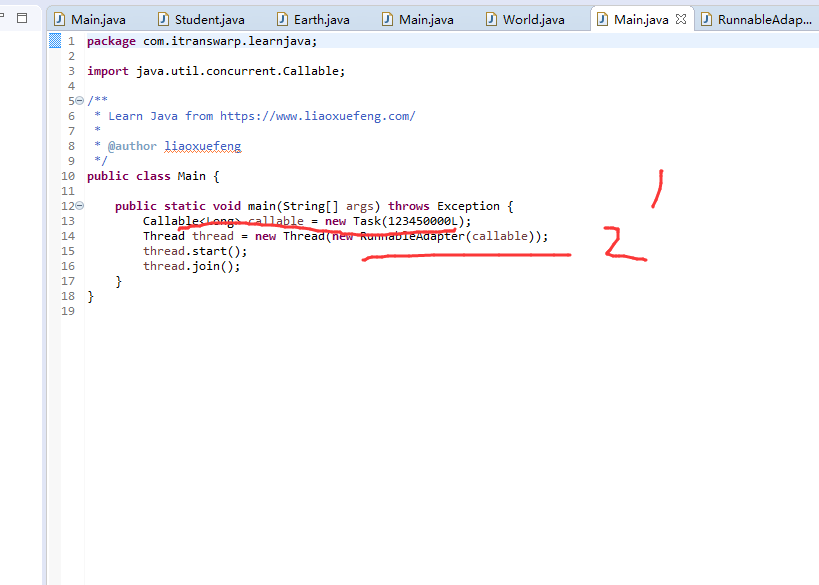The image size is (819, 585).
Task: Click the Java file icon on RunnableAdap... tab
Action: (707, 19)
